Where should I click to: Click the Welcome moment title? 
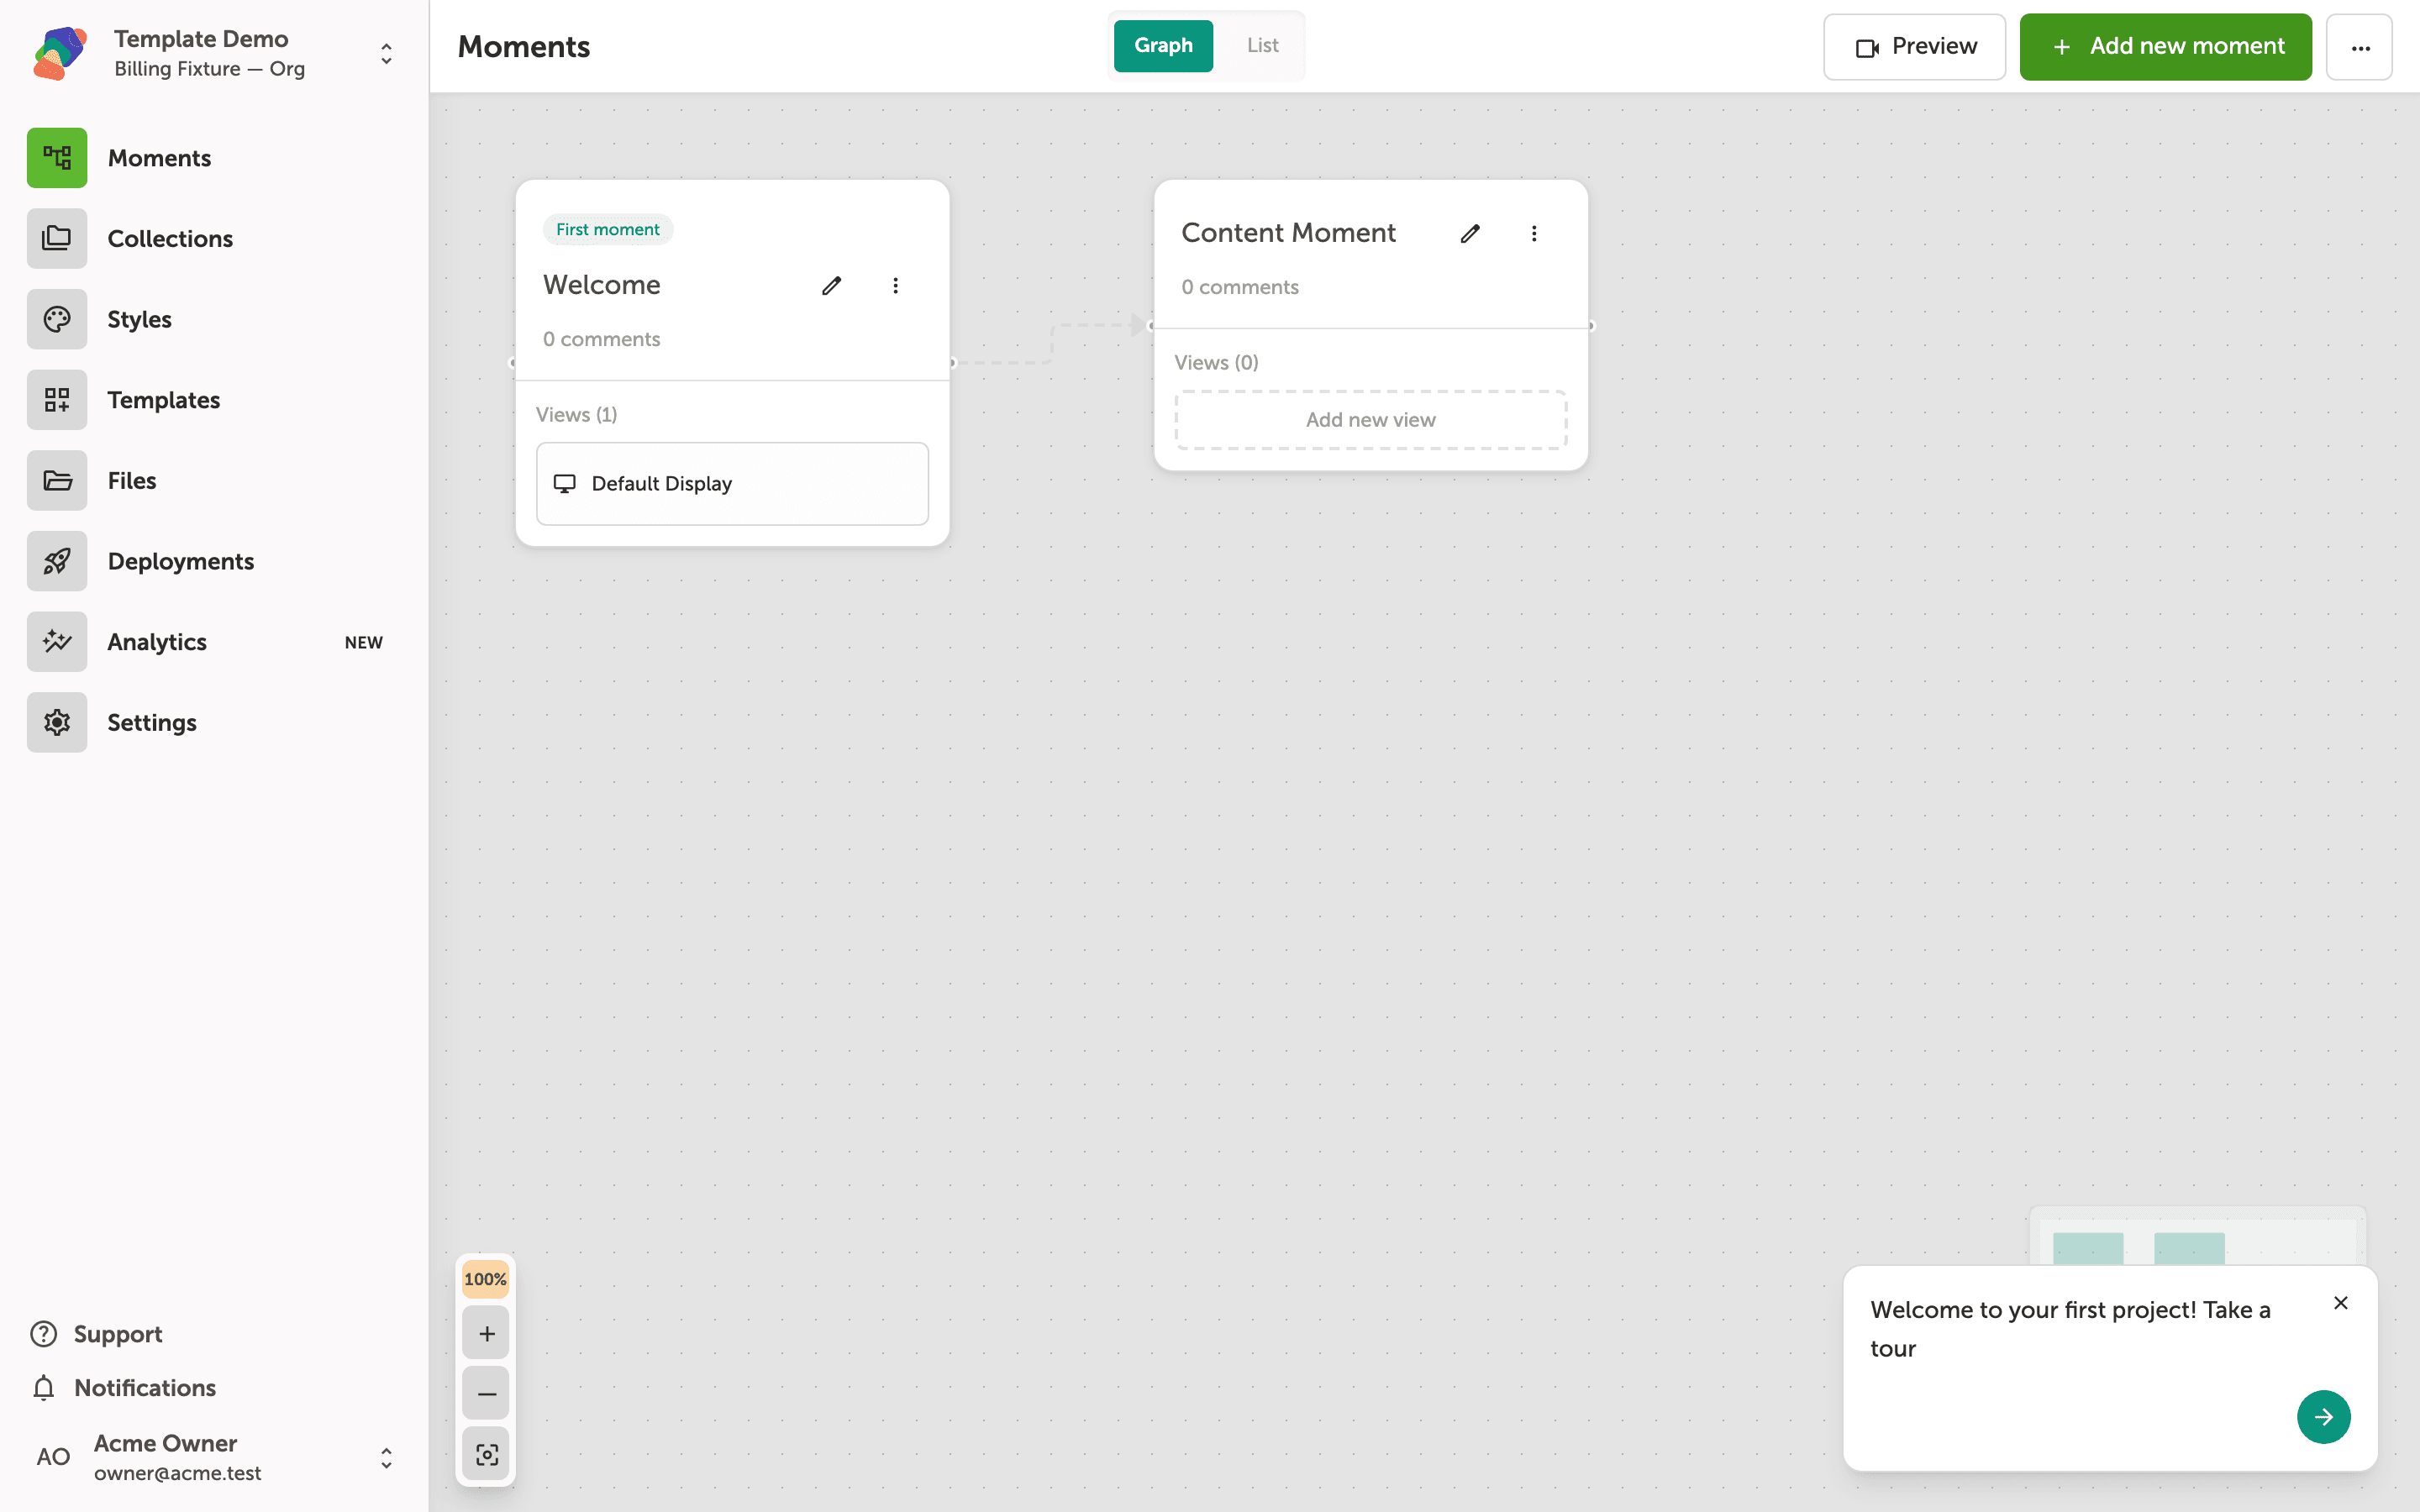point(602,285)
